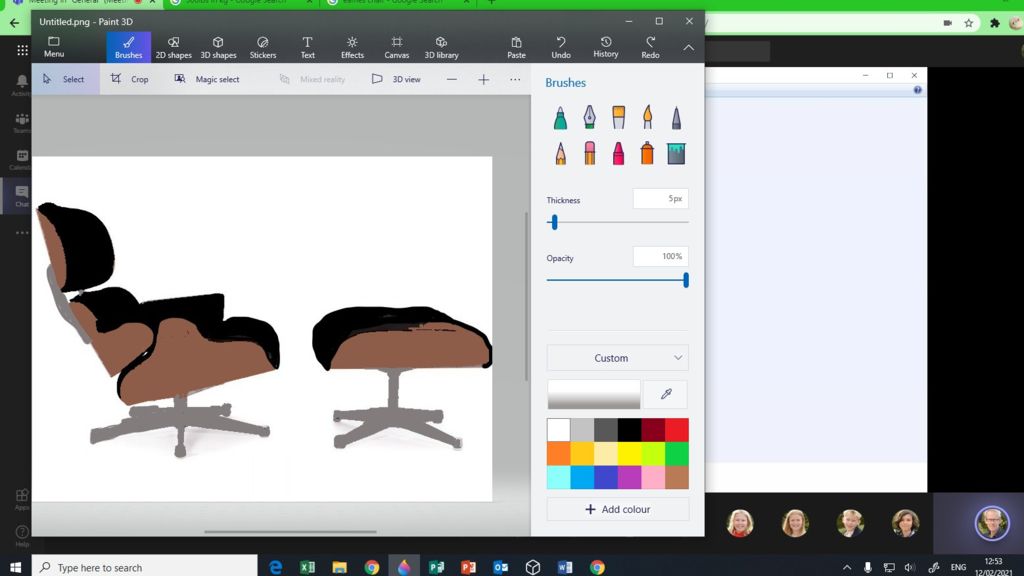Click the Opacity slider handle
The width and height of the screenshot is (1024, 576).
[686, 280]
